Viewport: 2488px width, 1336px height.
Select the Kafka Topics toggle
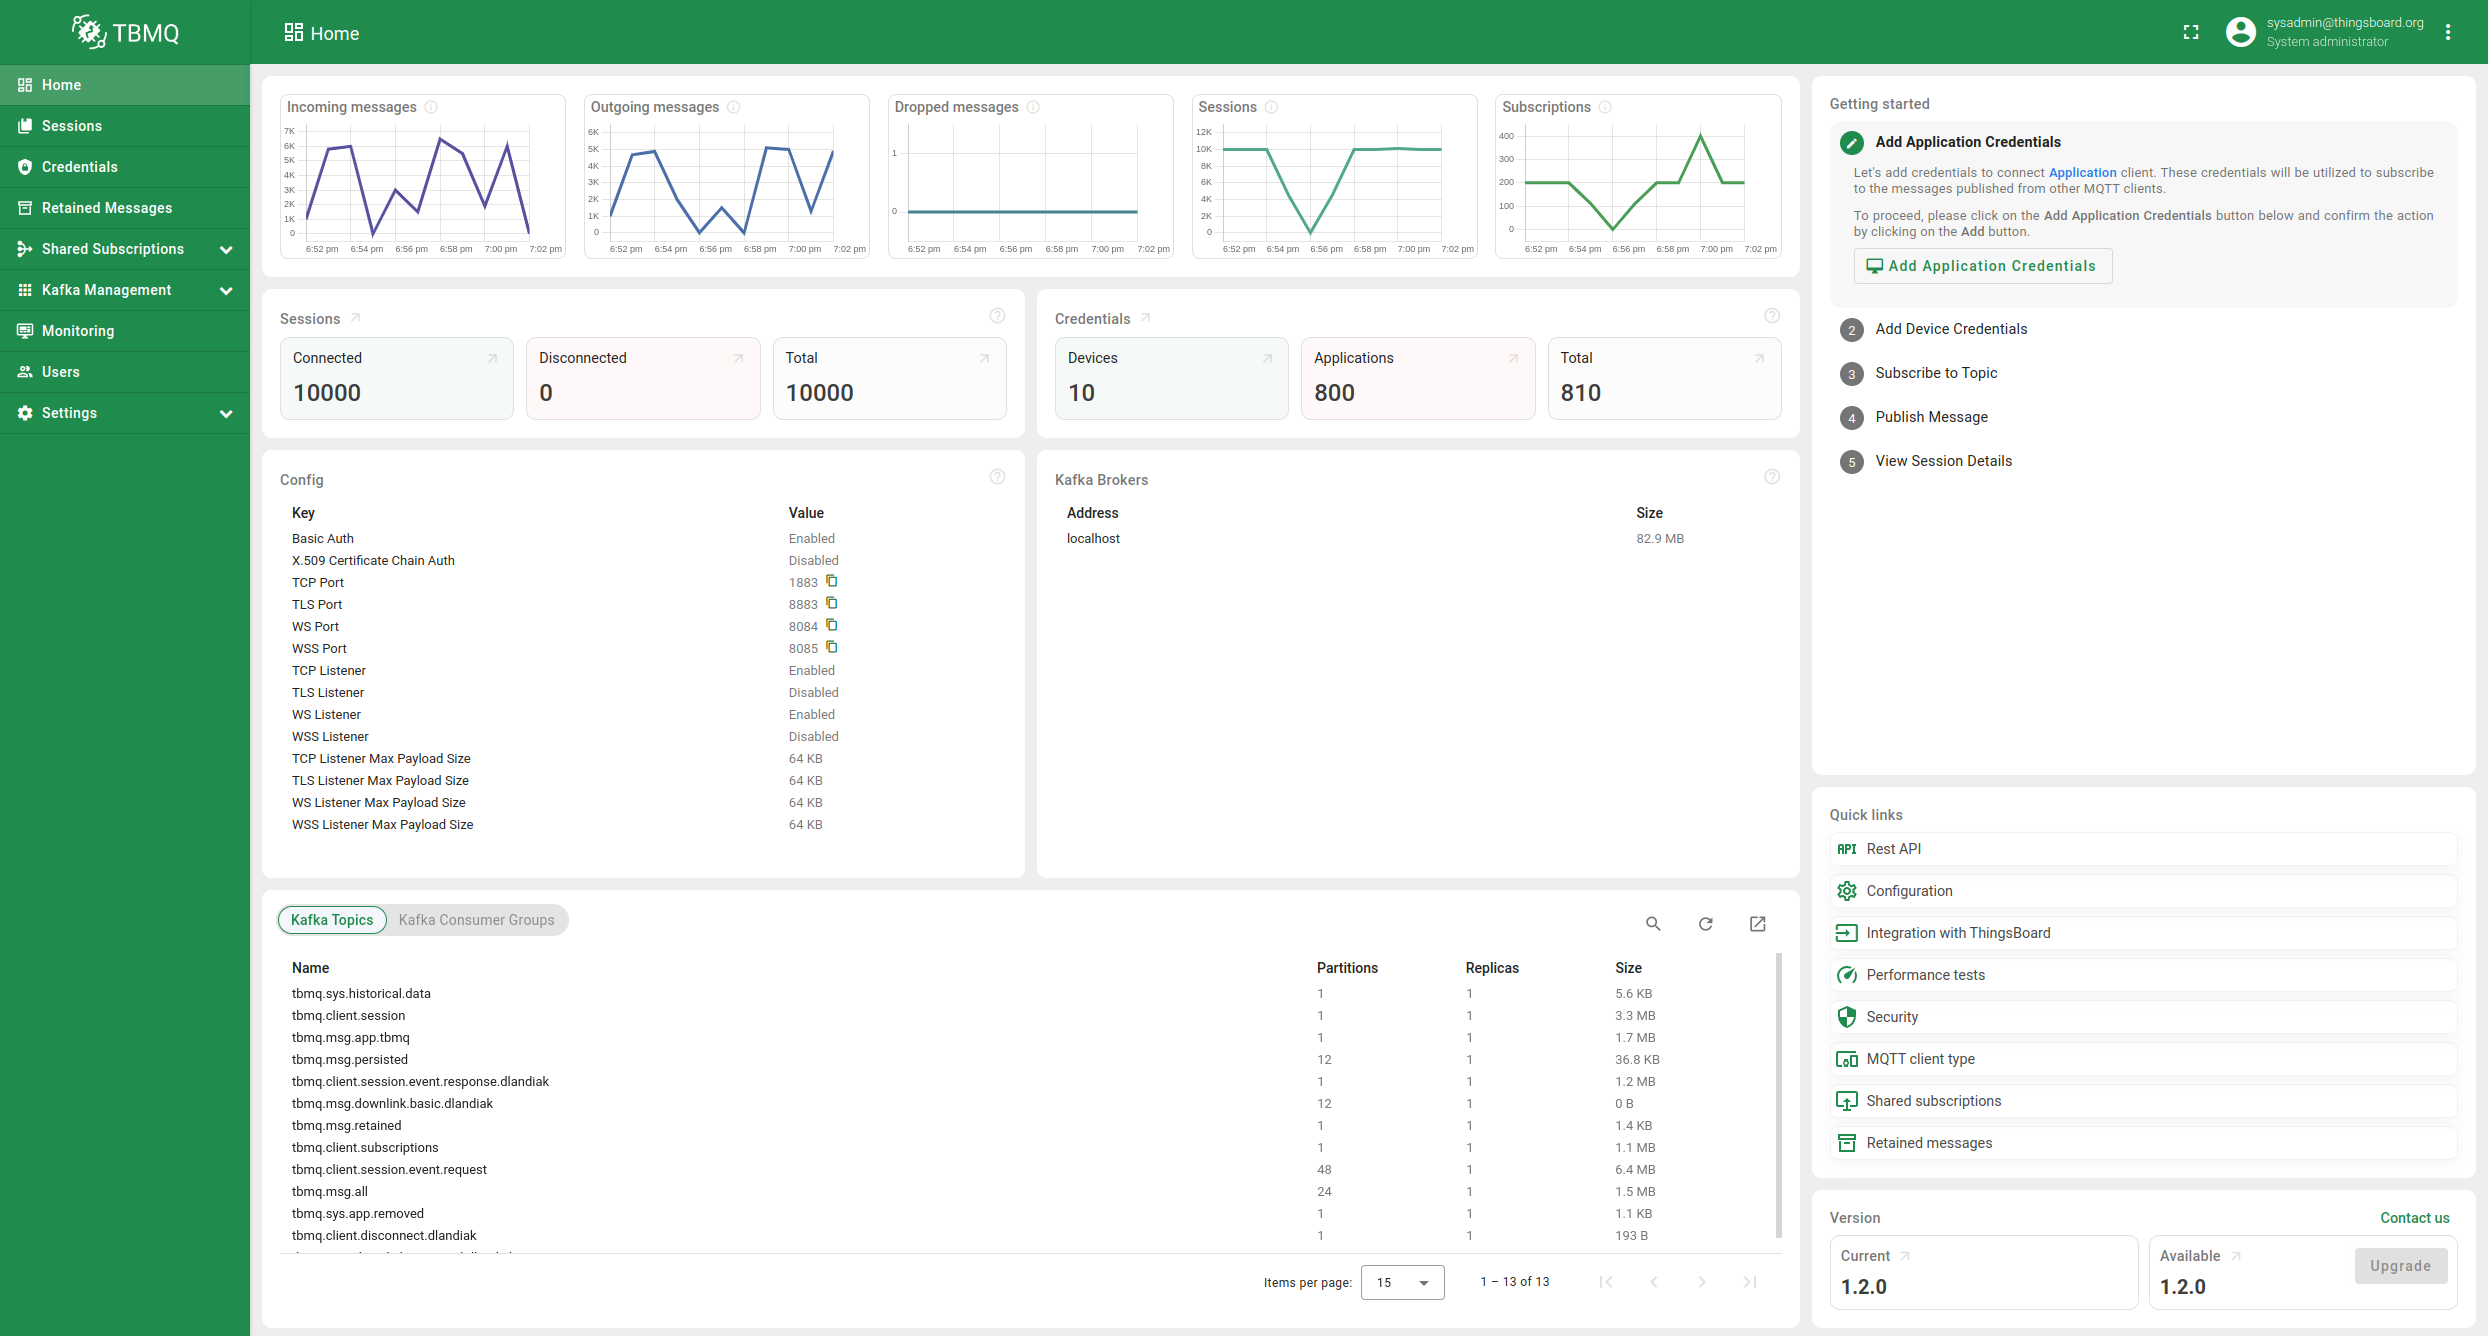click(x=332, y=920)
